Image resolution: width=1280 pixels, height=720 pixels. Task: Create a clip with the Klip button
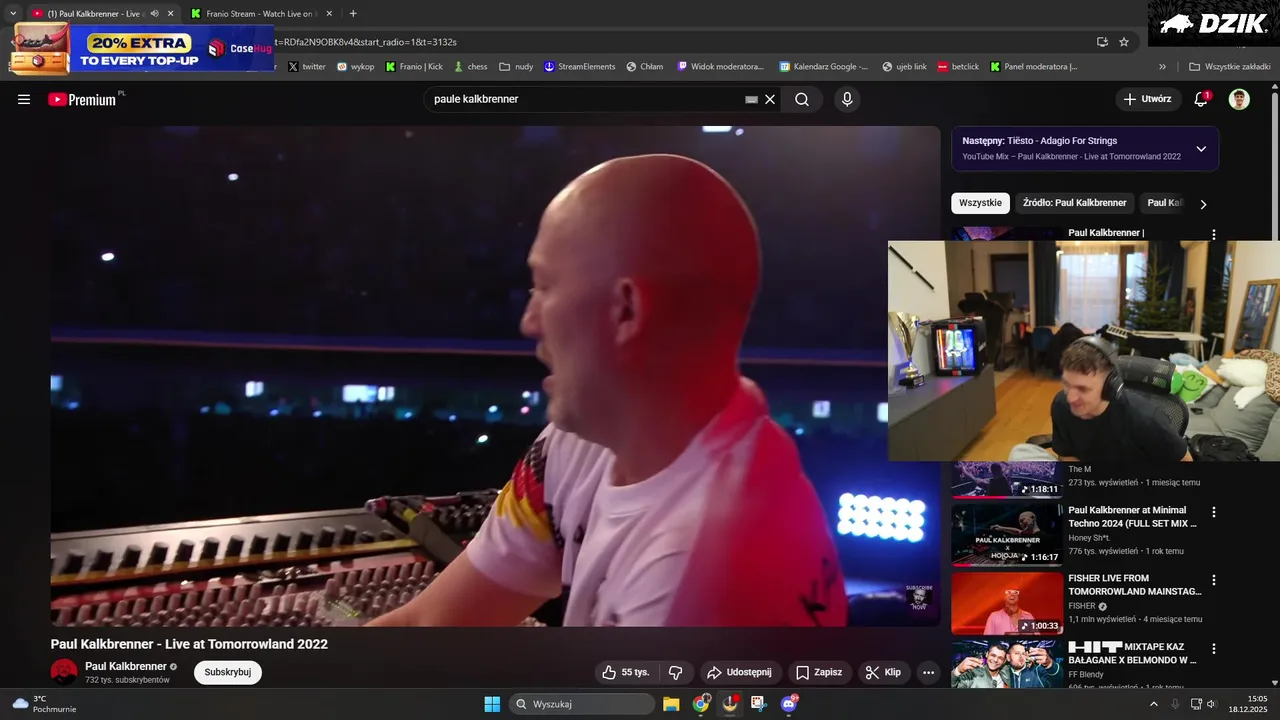click(883, 672)
